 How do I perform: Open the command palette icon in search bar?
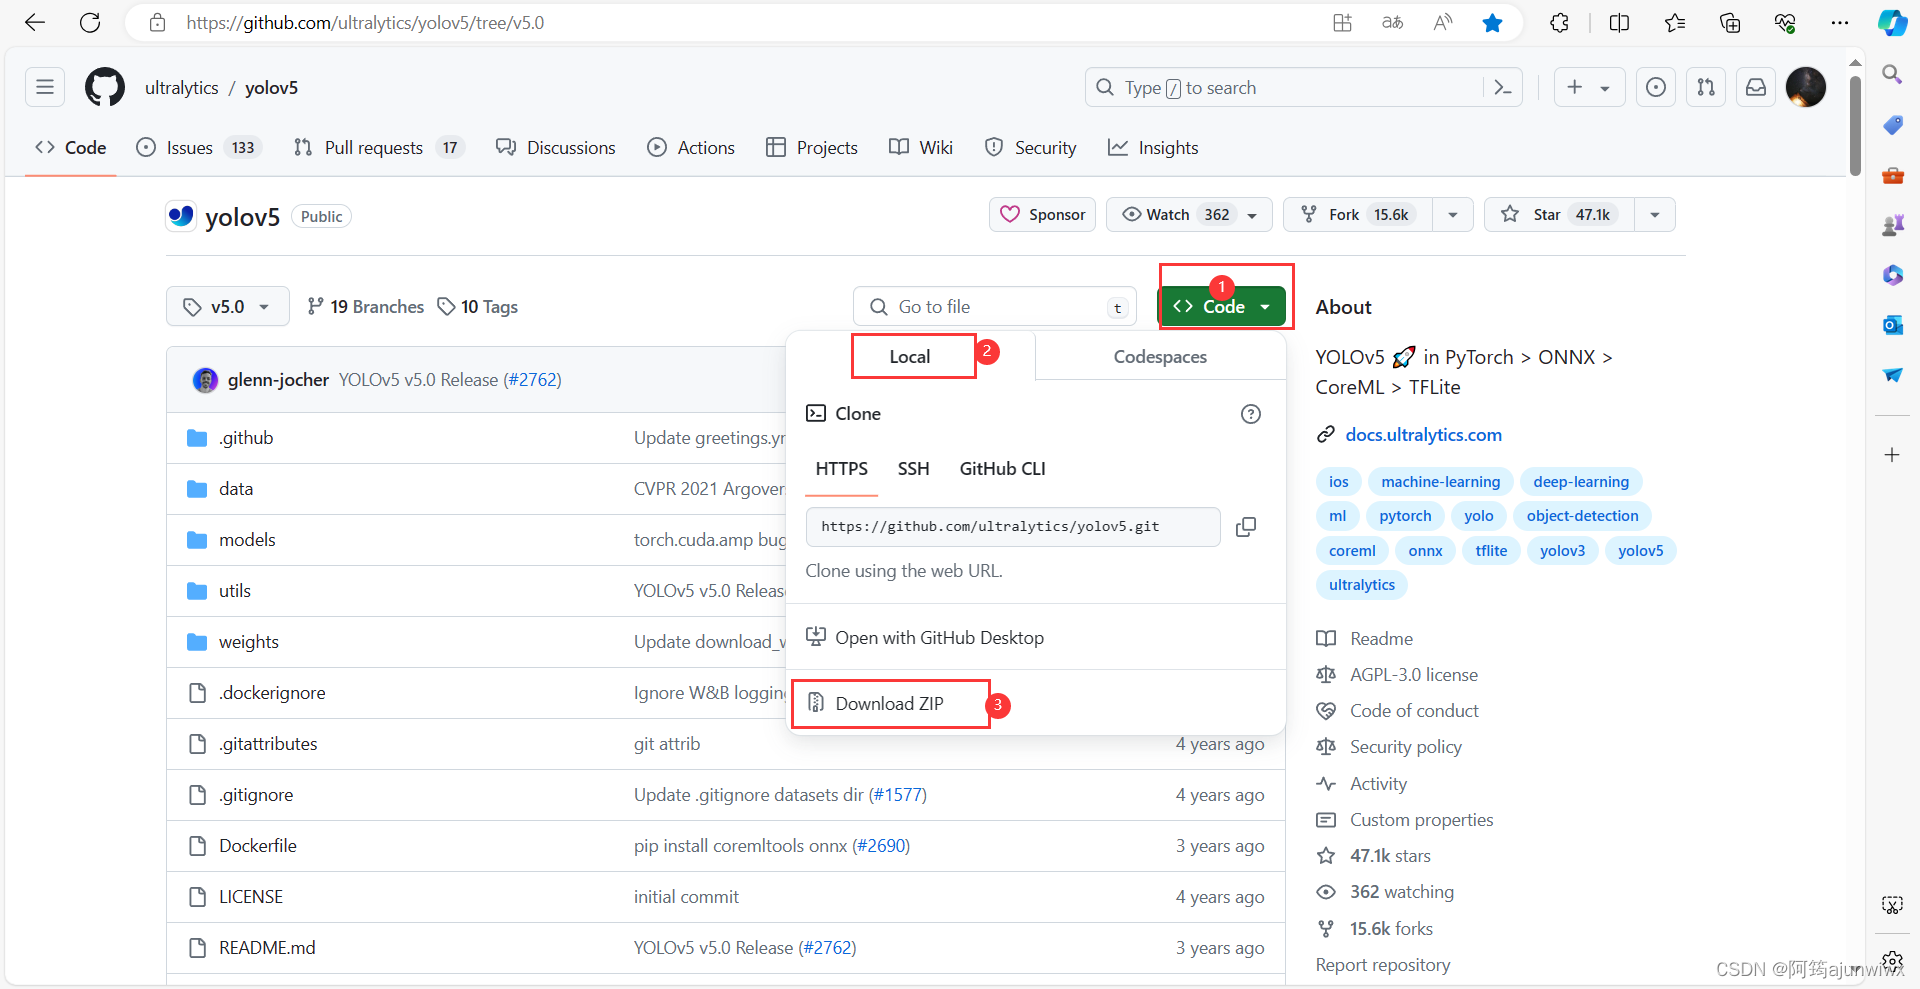point(1502,87)
